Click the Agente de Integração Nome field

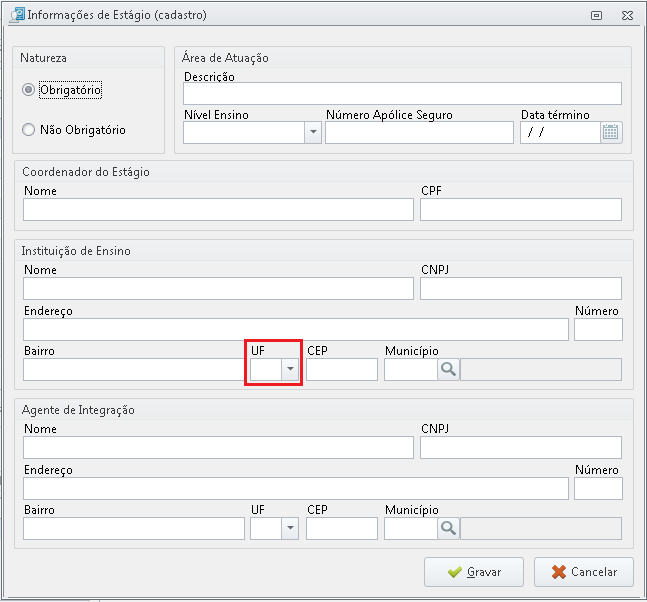[218, 448]
